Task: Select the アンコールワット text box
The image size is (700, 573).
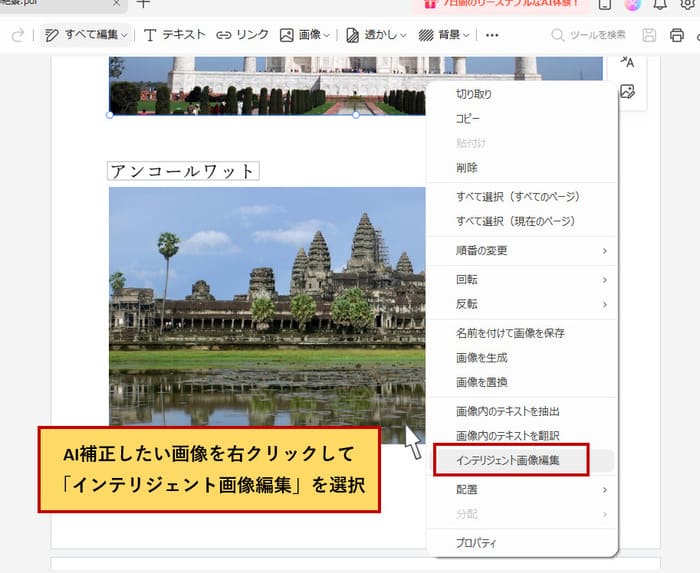Action: tap(183, 171)
